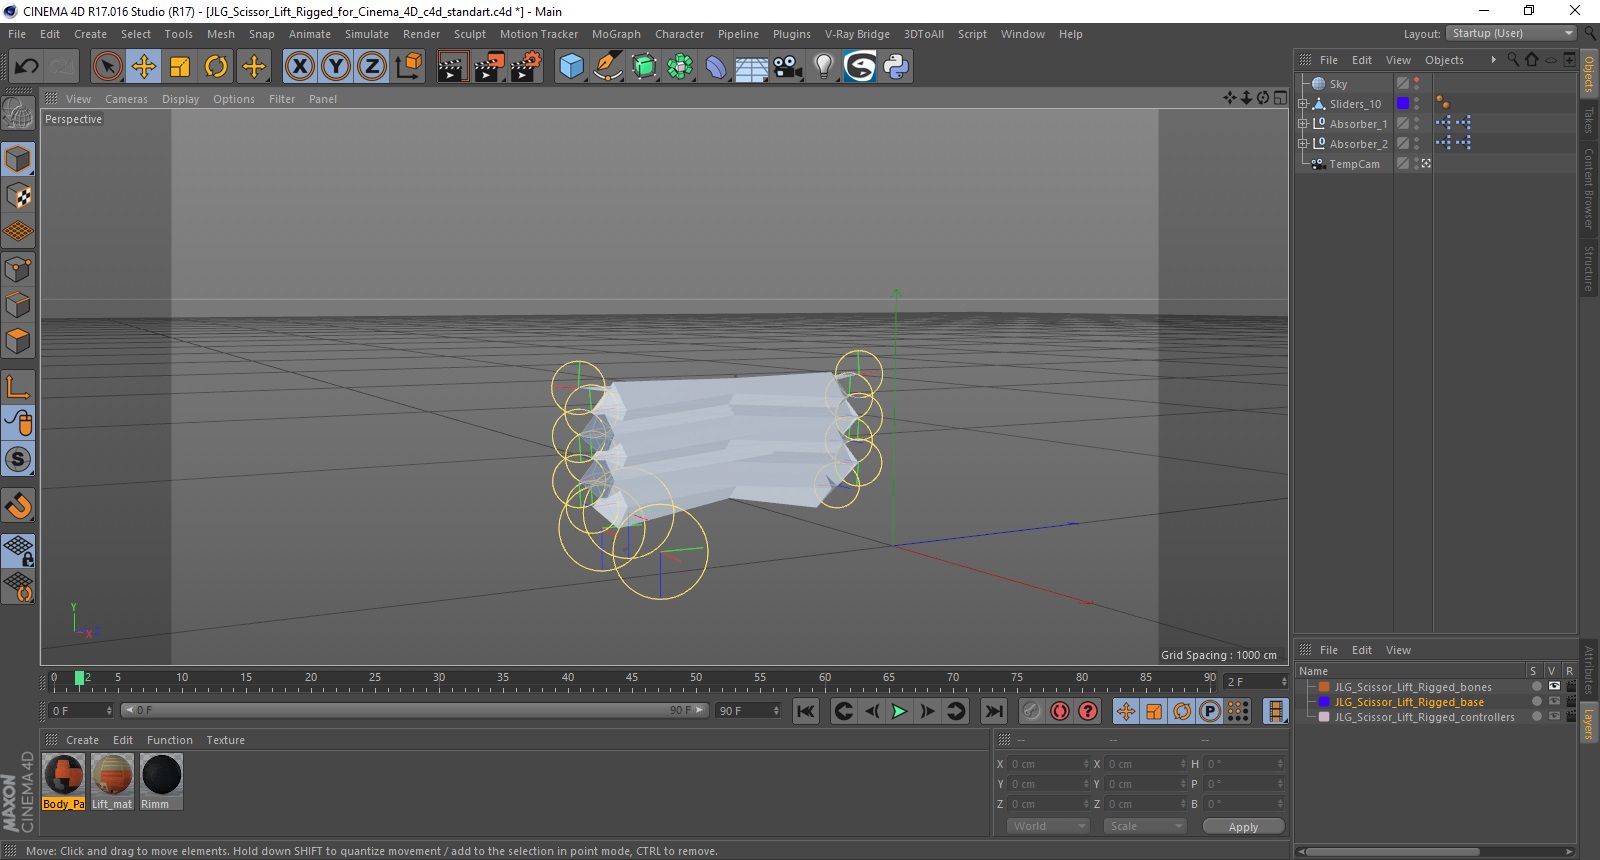Click the Apply button
The height and width of the screenshot is (860, 1600).
coord(1243,827)
